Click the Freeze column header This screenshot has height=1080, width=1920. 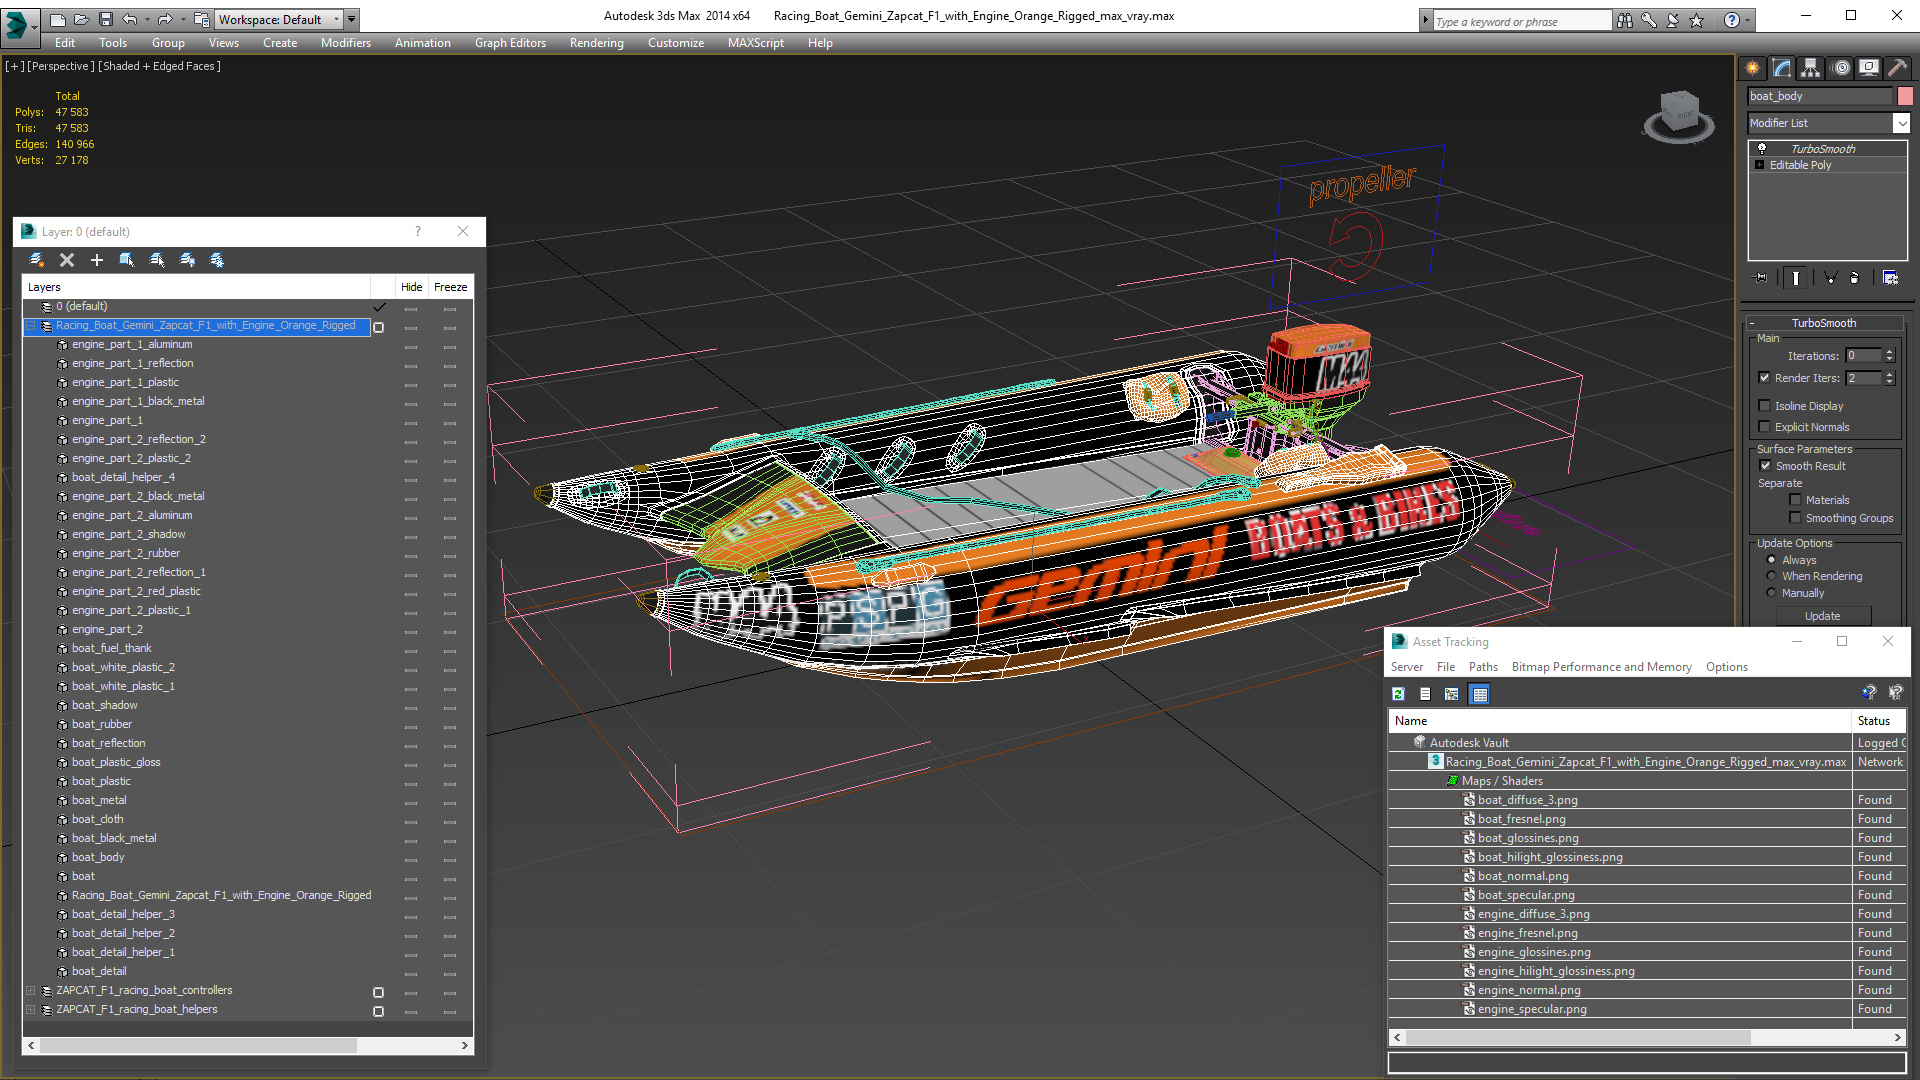[450, 287]
